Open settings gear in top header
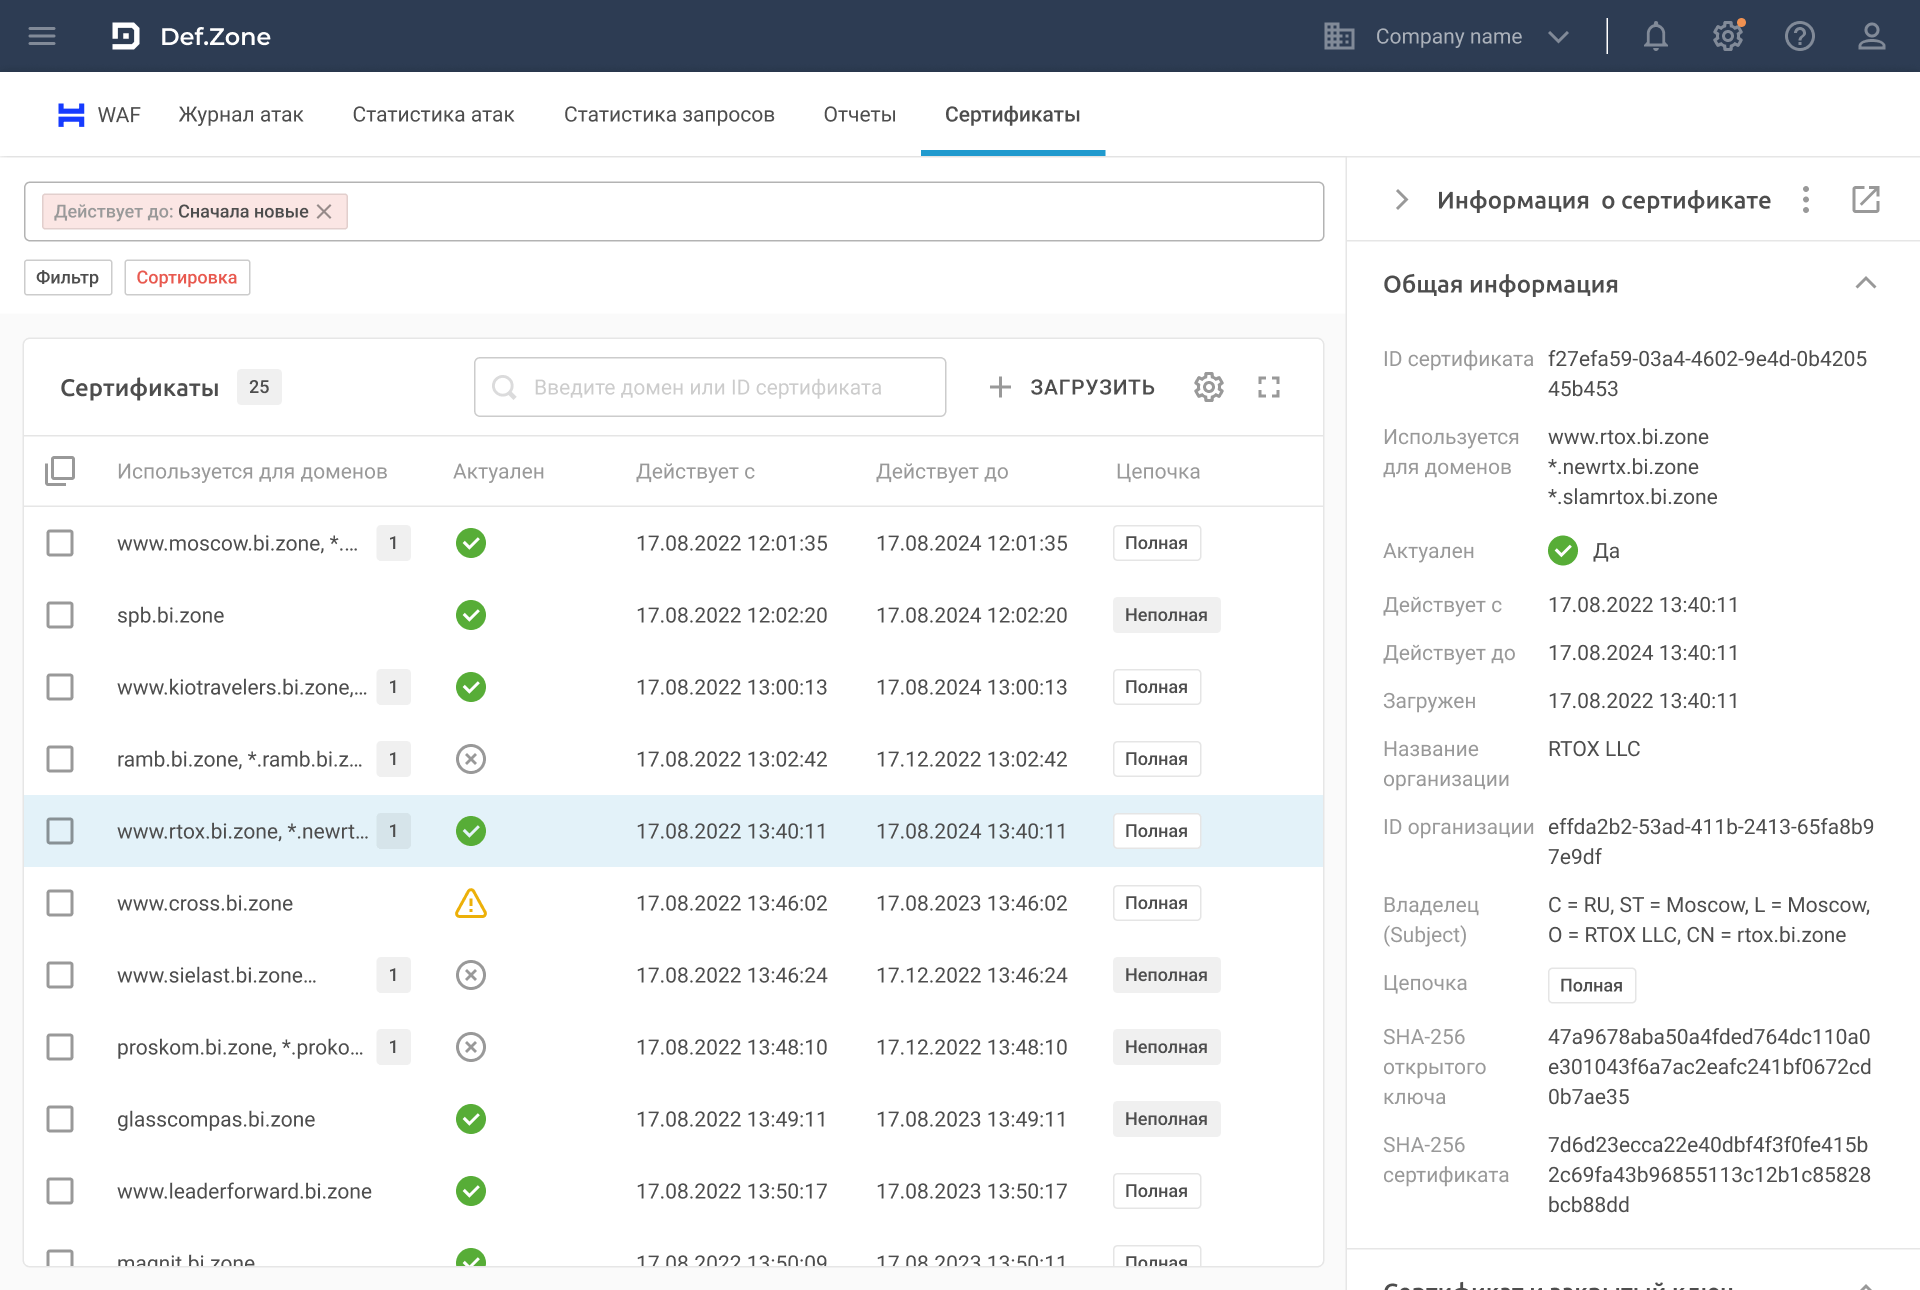Image resolution: width=1920 pixels, height=1290 pixels. click(1727, 36)
